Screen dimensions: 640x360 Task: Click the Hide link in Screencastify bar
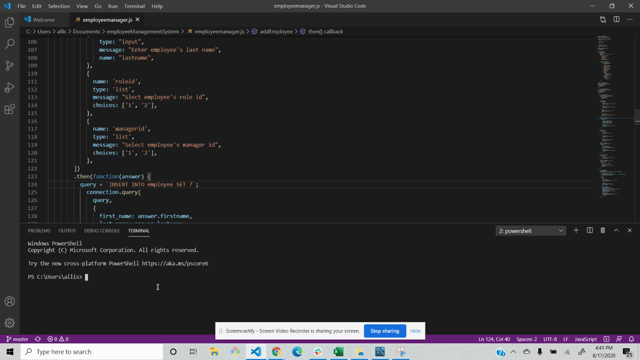pyautogui.click(x=415, y=331)
